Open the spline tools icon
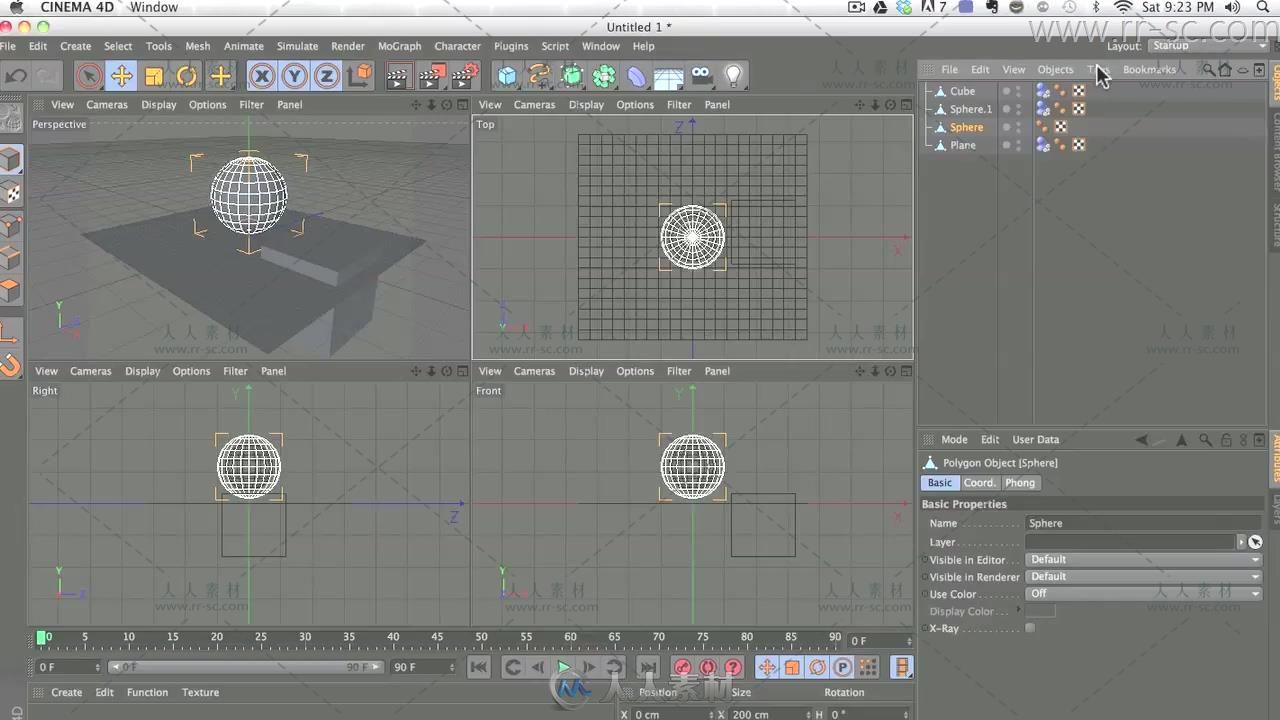The height and width of the screenshot is (720, 1280). pos(540,76)
